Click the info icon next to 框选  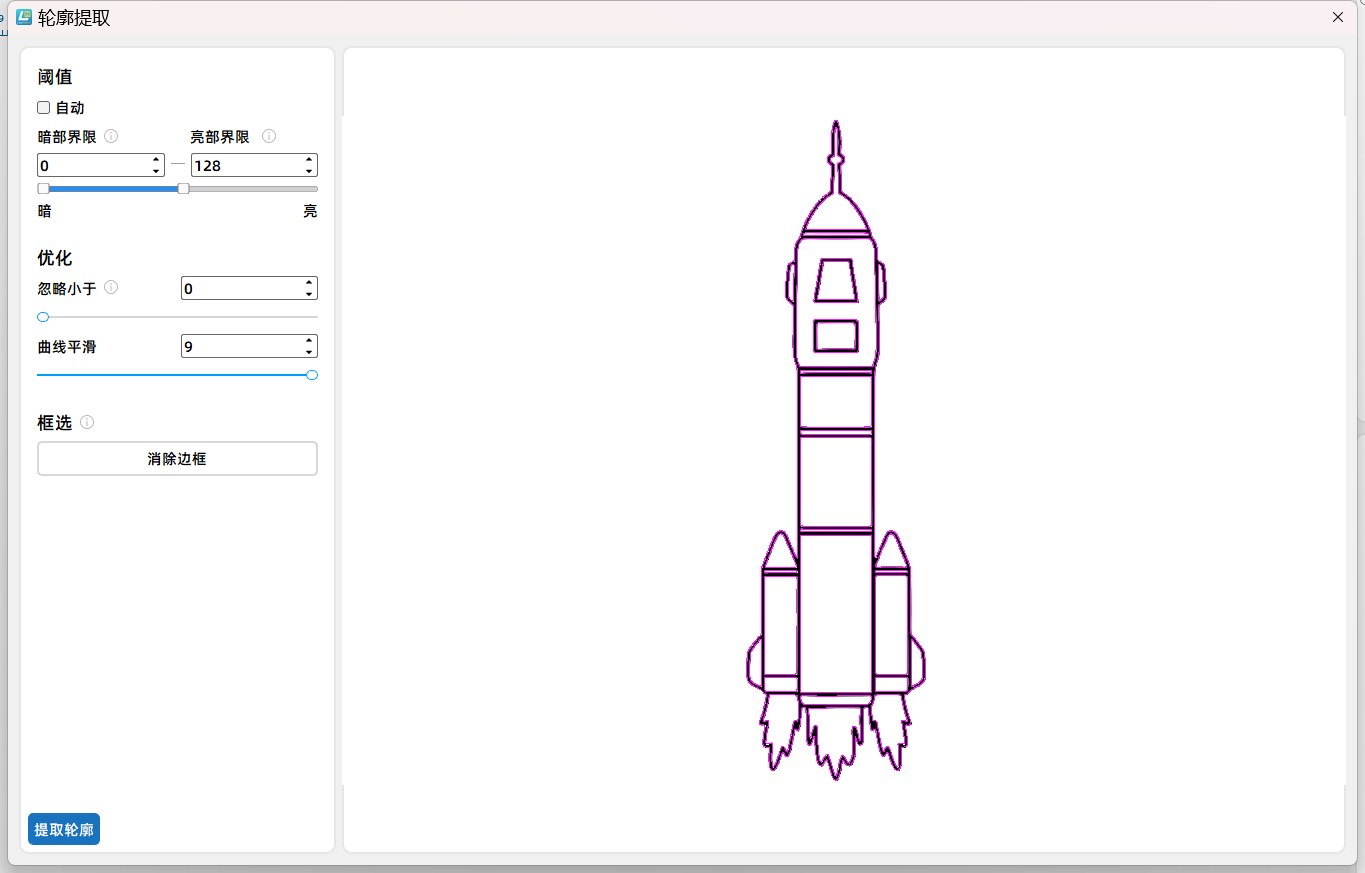click(x=87, y=422)
